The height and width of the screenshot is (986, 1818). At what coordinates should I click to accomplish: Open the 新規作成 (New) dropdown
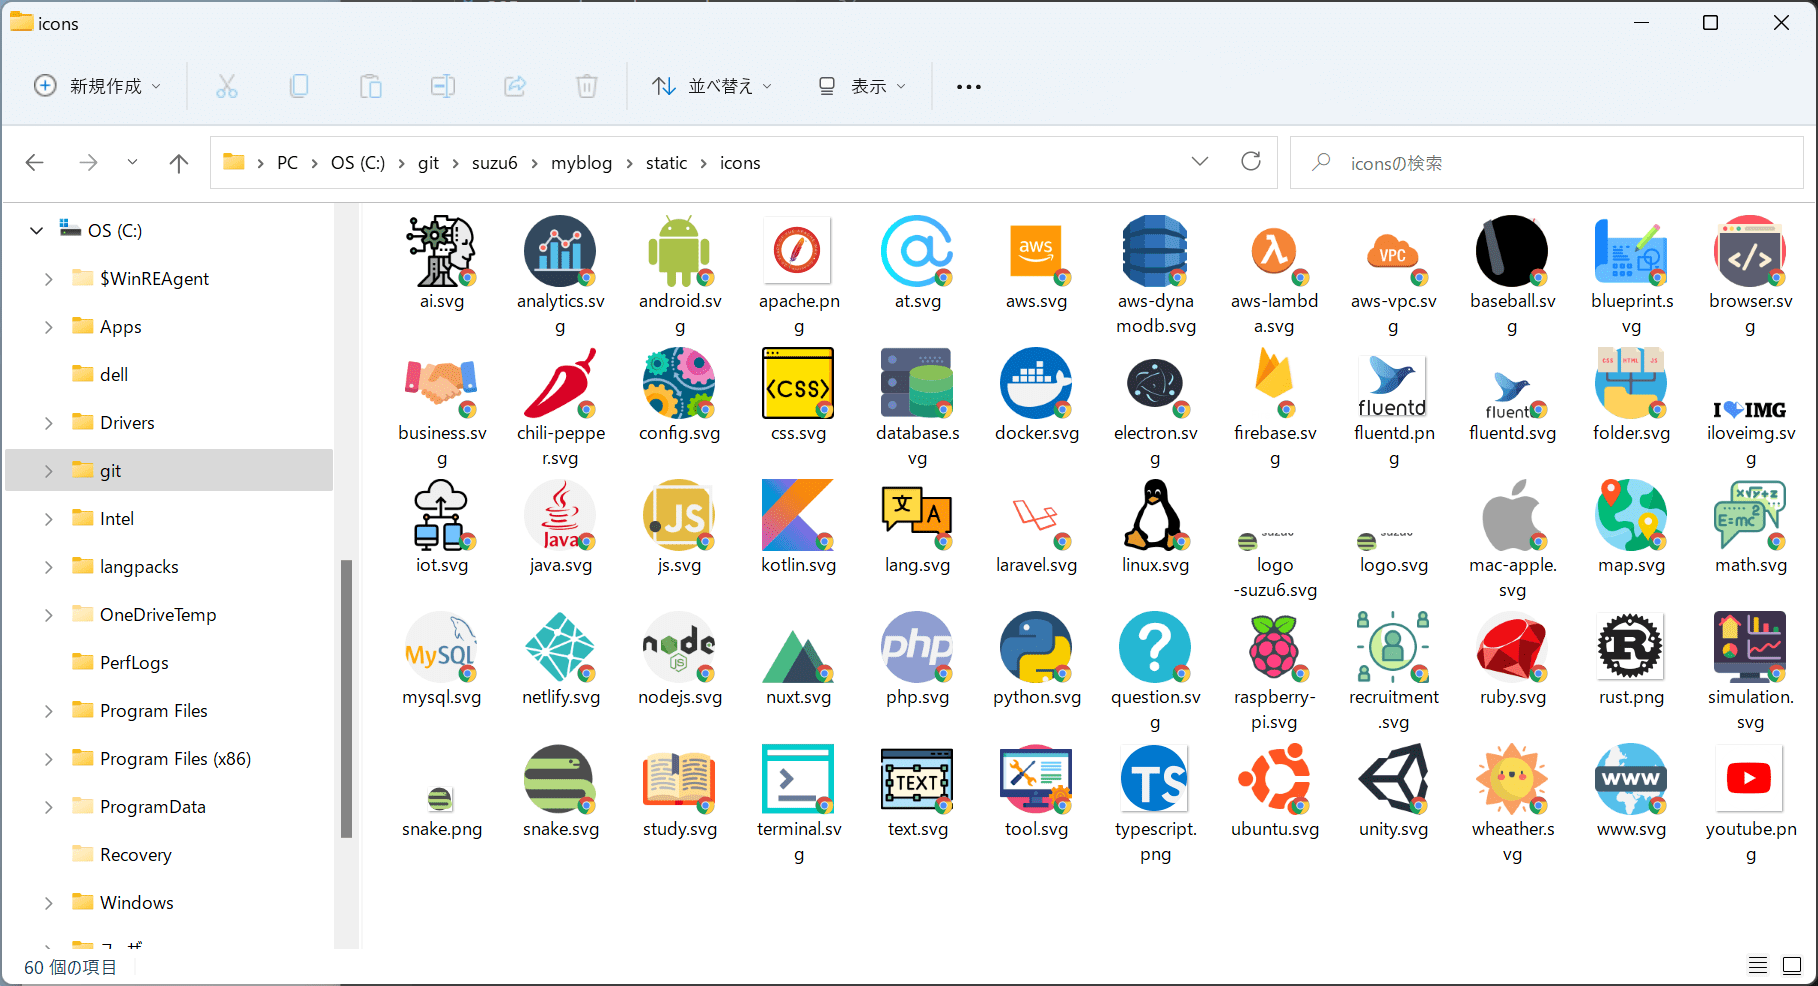click(x=97, y=87)
